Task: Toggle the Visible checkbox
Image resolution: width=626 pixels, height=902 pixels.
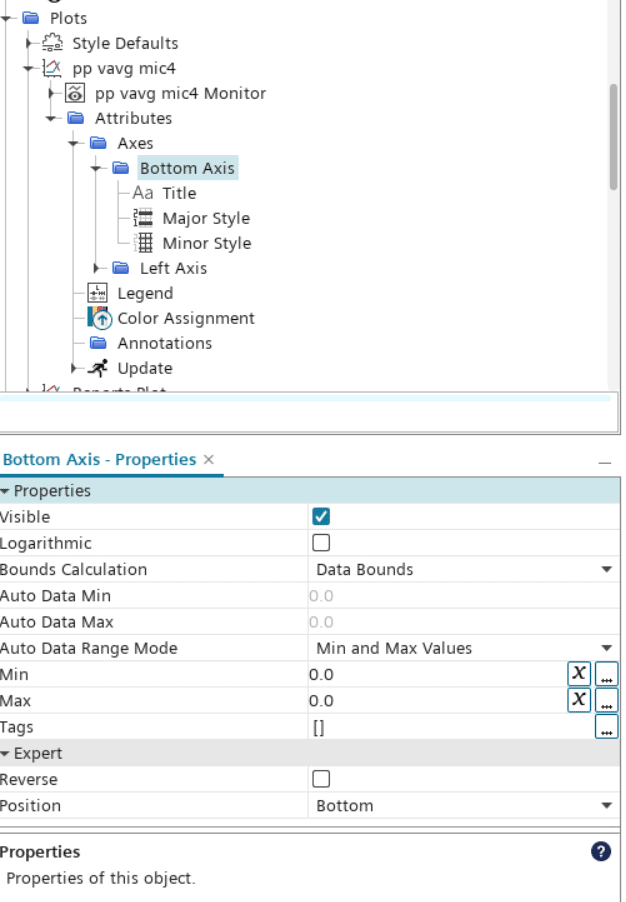Action: click(x=321, y=517)
